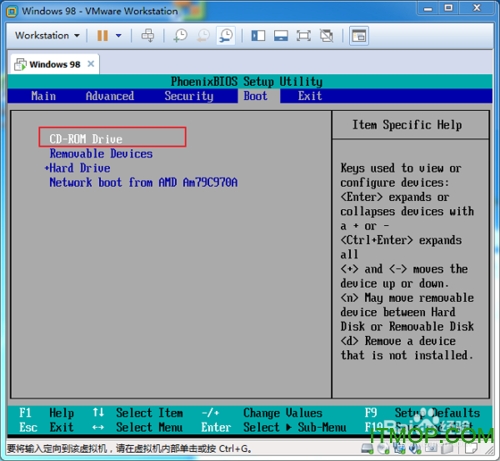The width and height of the screenshot is (500, 461).
Task: Click the network adapter status icon
Action: pos(399,449)
